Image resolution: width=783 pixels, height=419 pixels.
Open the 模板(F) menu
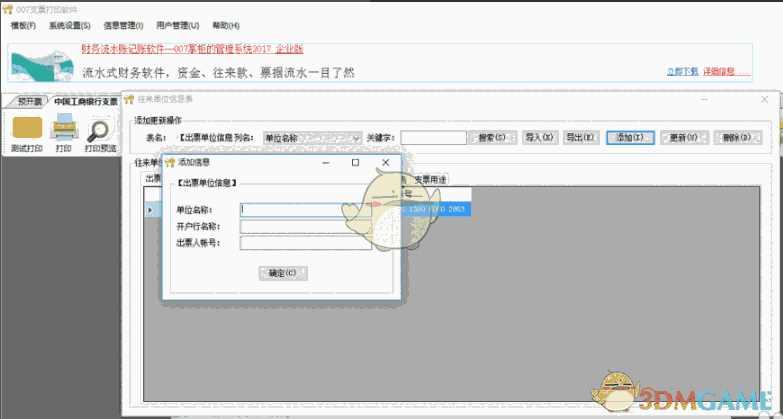point(23,25)
